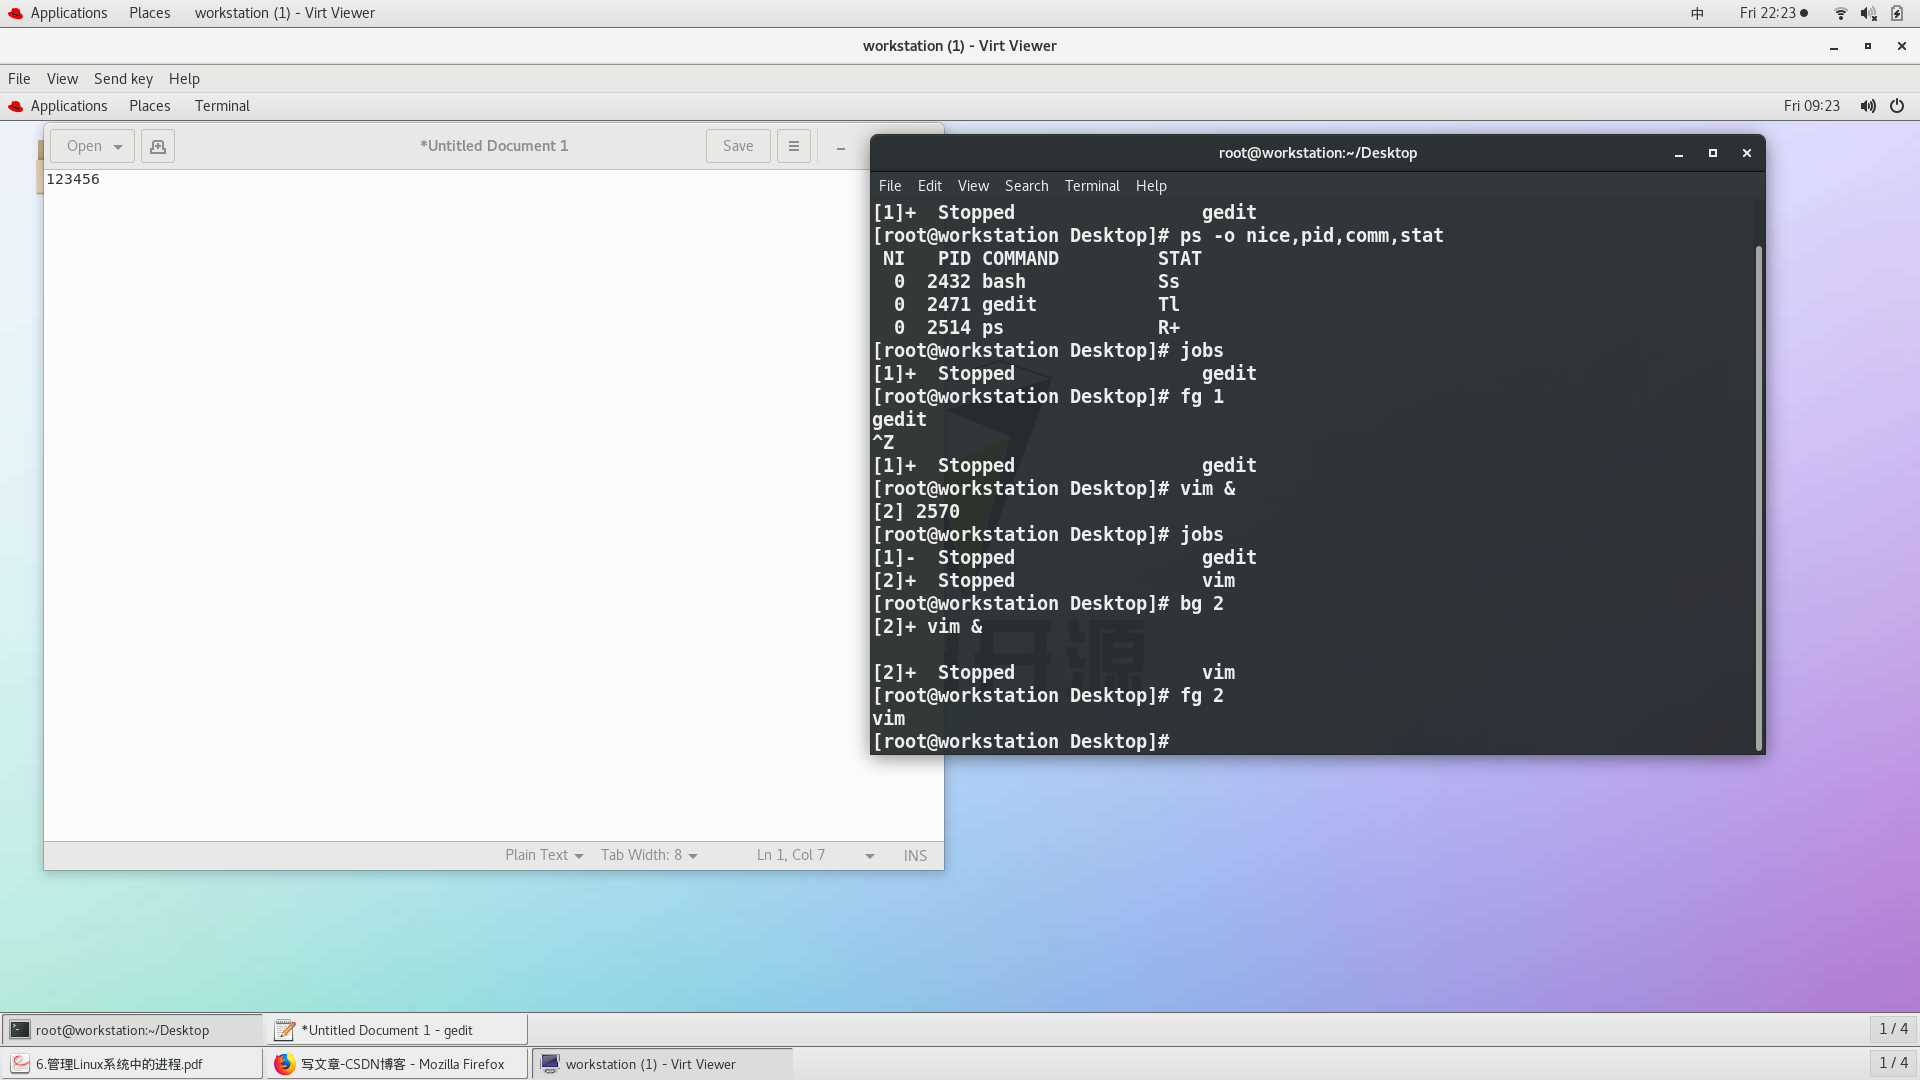Screen dimensions: 1920x1080
Task: Click the host volume muted icon
Action: [1868, 13]
